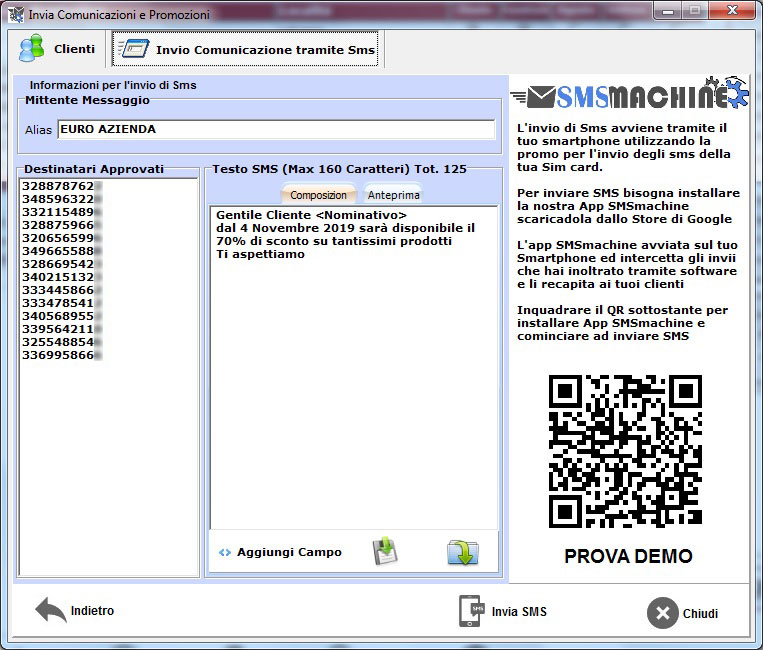Select recipient number starting 340568955

[x=62, y=316]
